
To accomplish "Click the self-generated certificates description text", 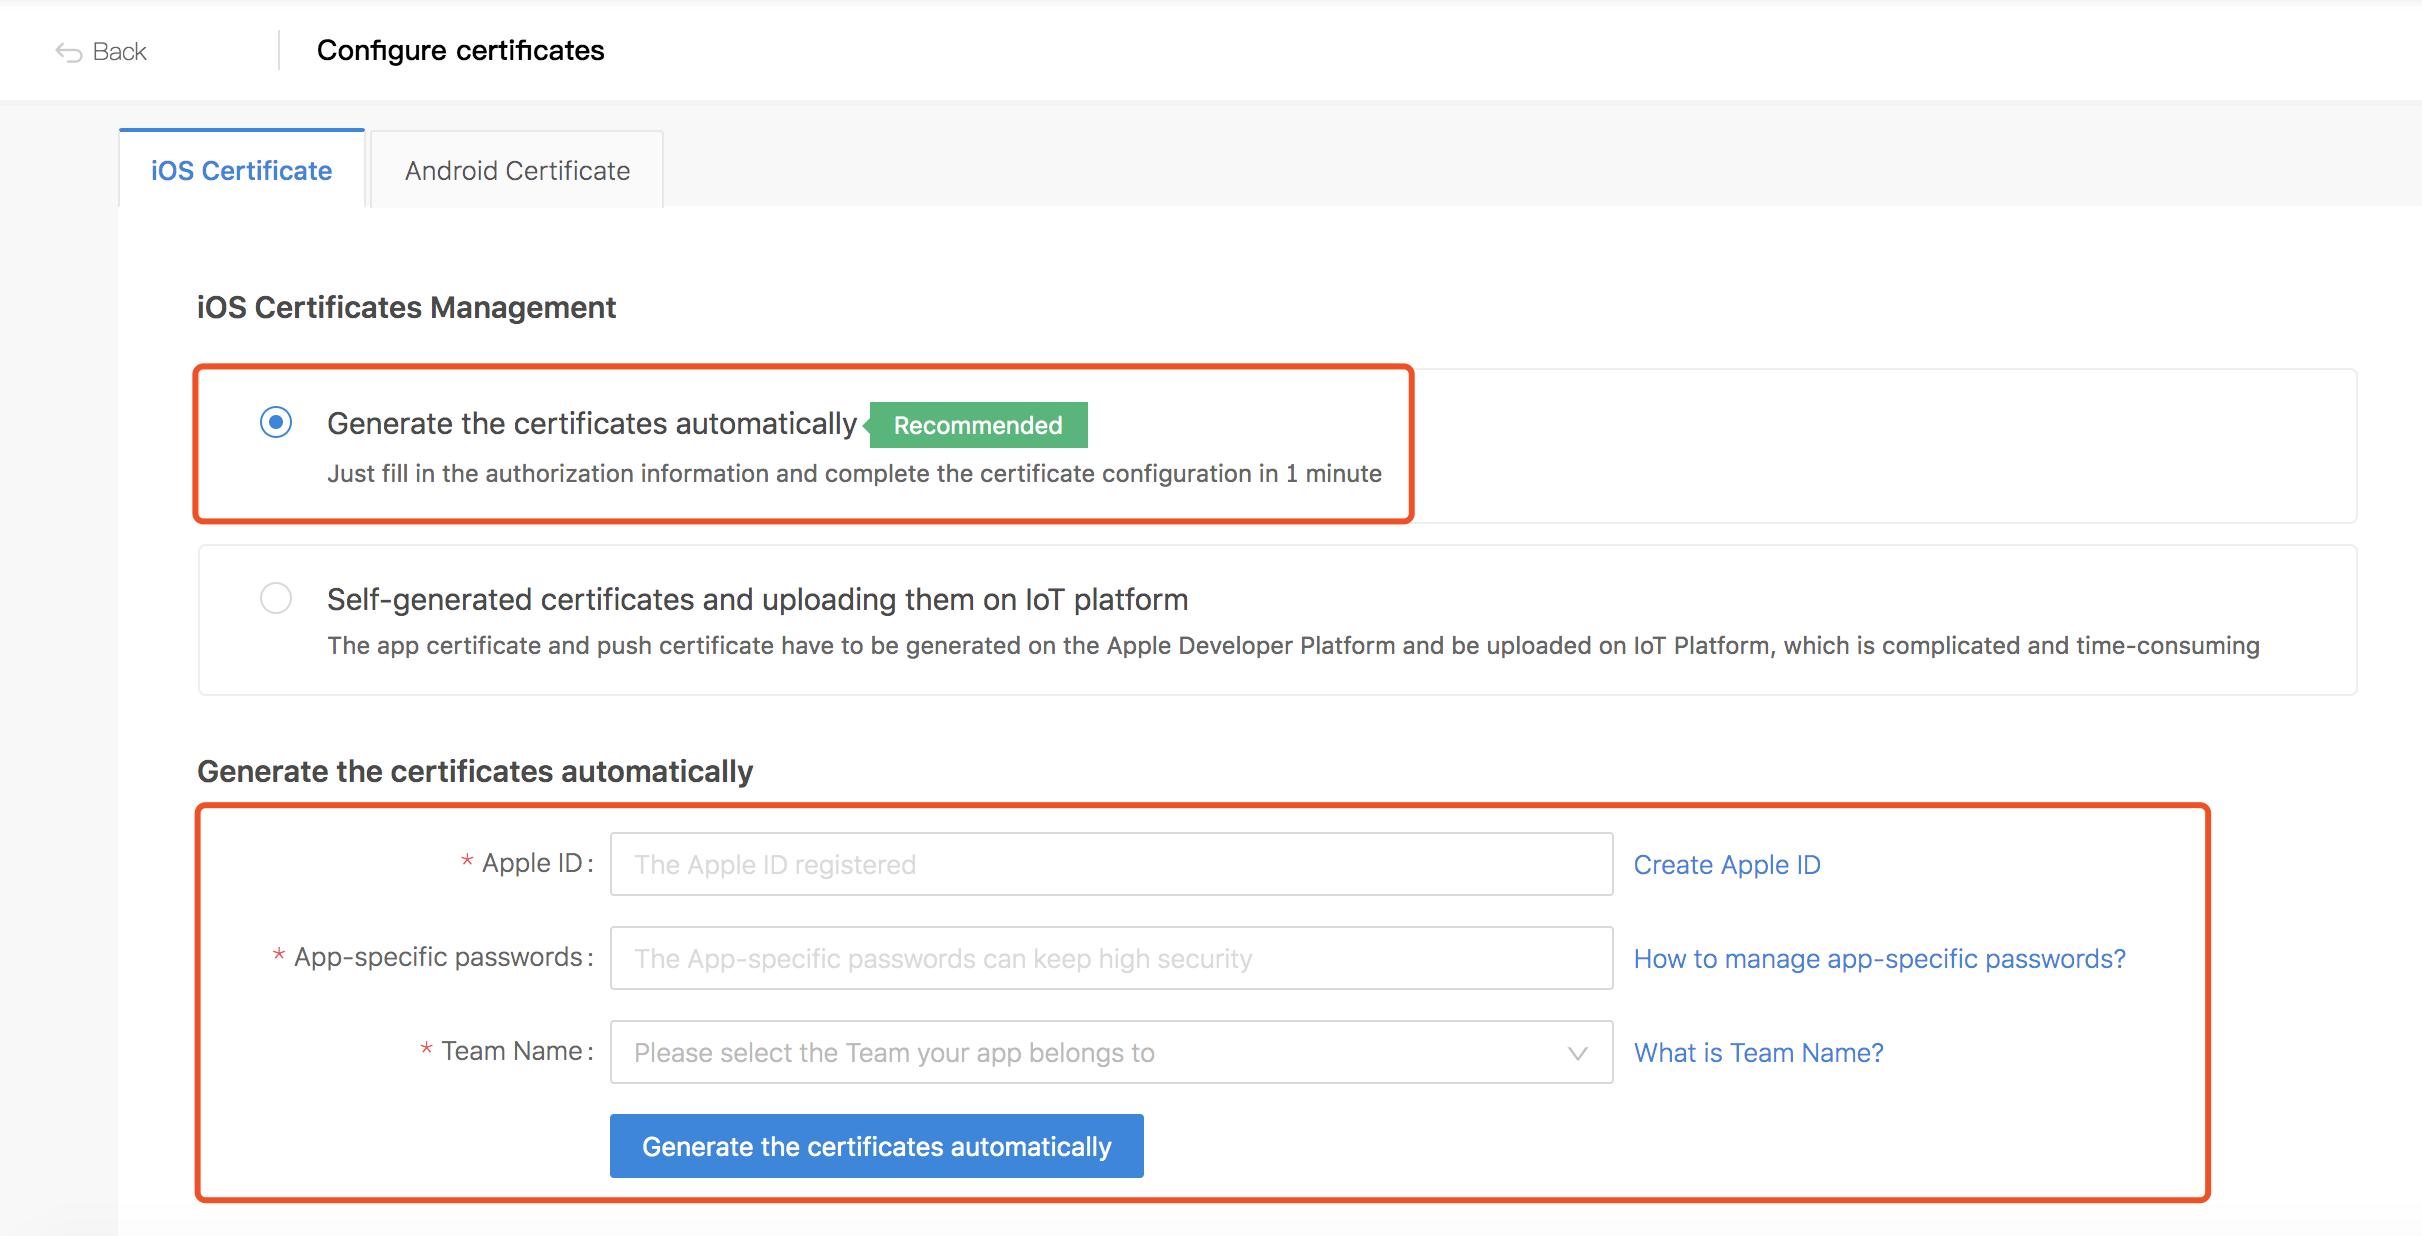I will 1293,646.
